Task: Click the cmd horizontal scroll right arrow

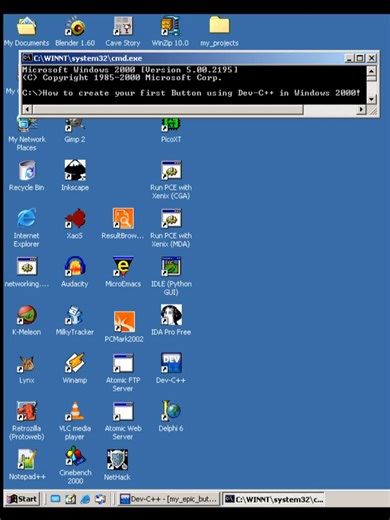Action: click(361, 109)
